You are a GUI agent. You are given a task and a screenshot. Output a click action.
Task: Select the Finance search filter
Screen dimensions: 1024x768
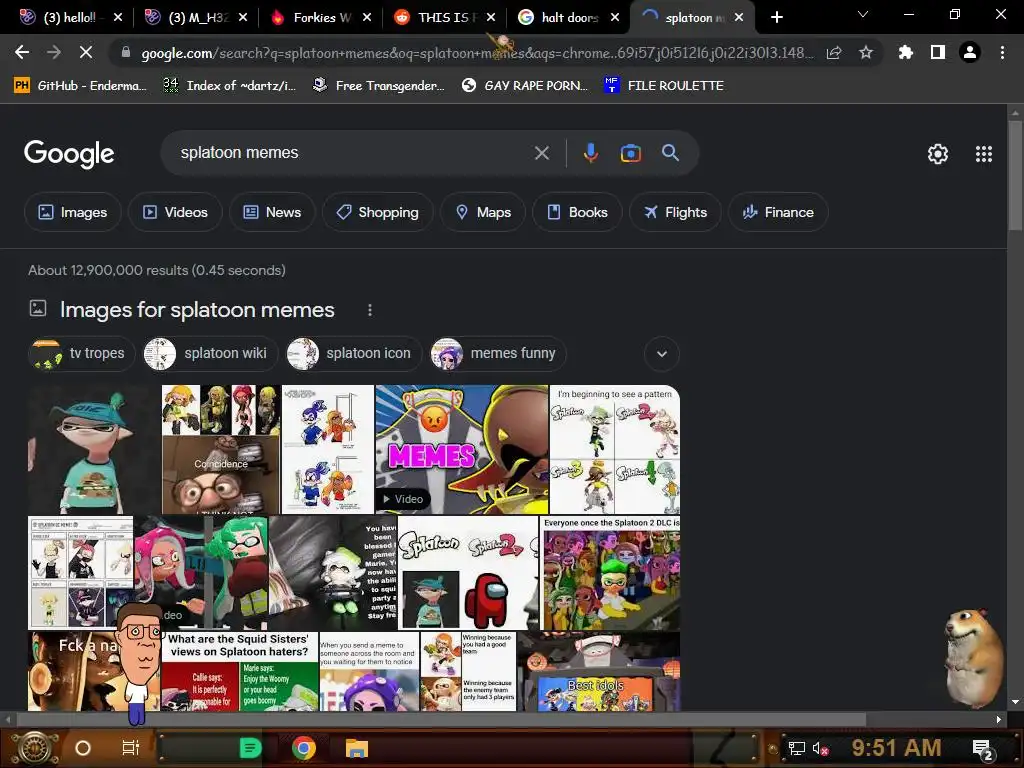click(778, 212)
